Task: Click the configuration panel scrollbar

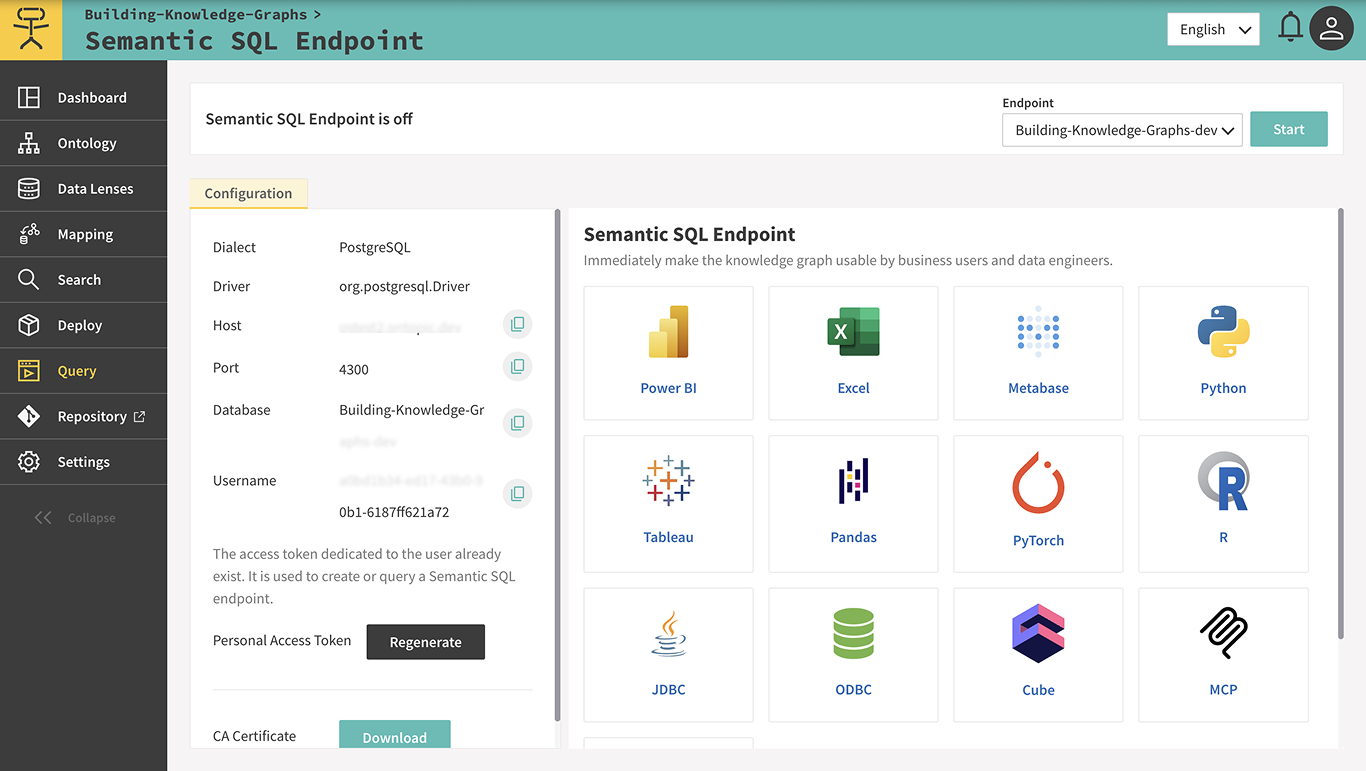Action: tap(558, 465)
